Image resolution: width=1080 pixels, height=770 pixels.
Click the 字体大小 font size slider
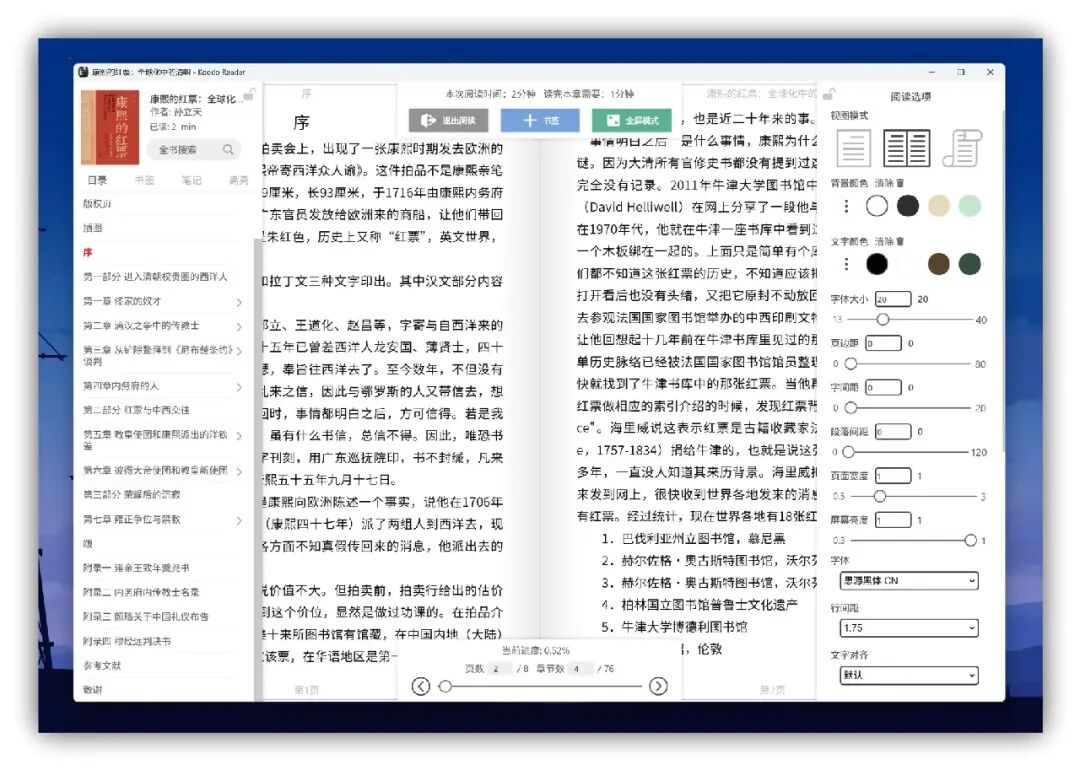point(909,320)
